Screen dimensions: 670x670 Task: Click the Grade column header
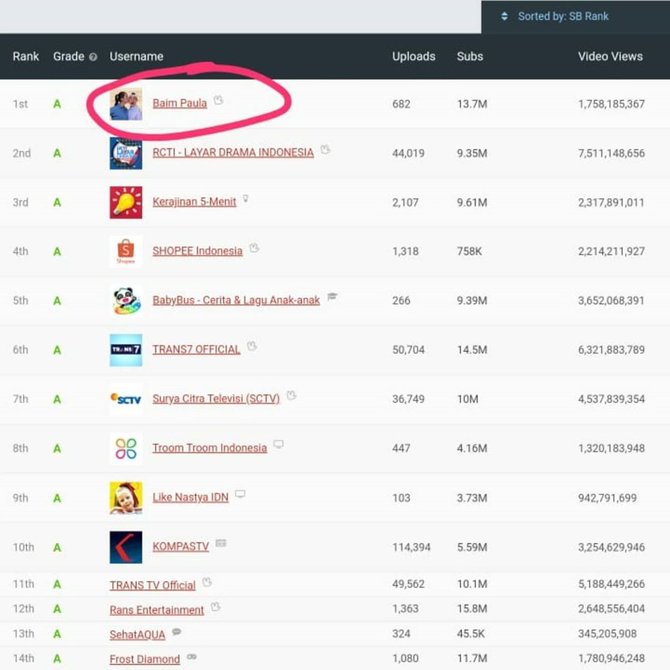pos(69,56)
